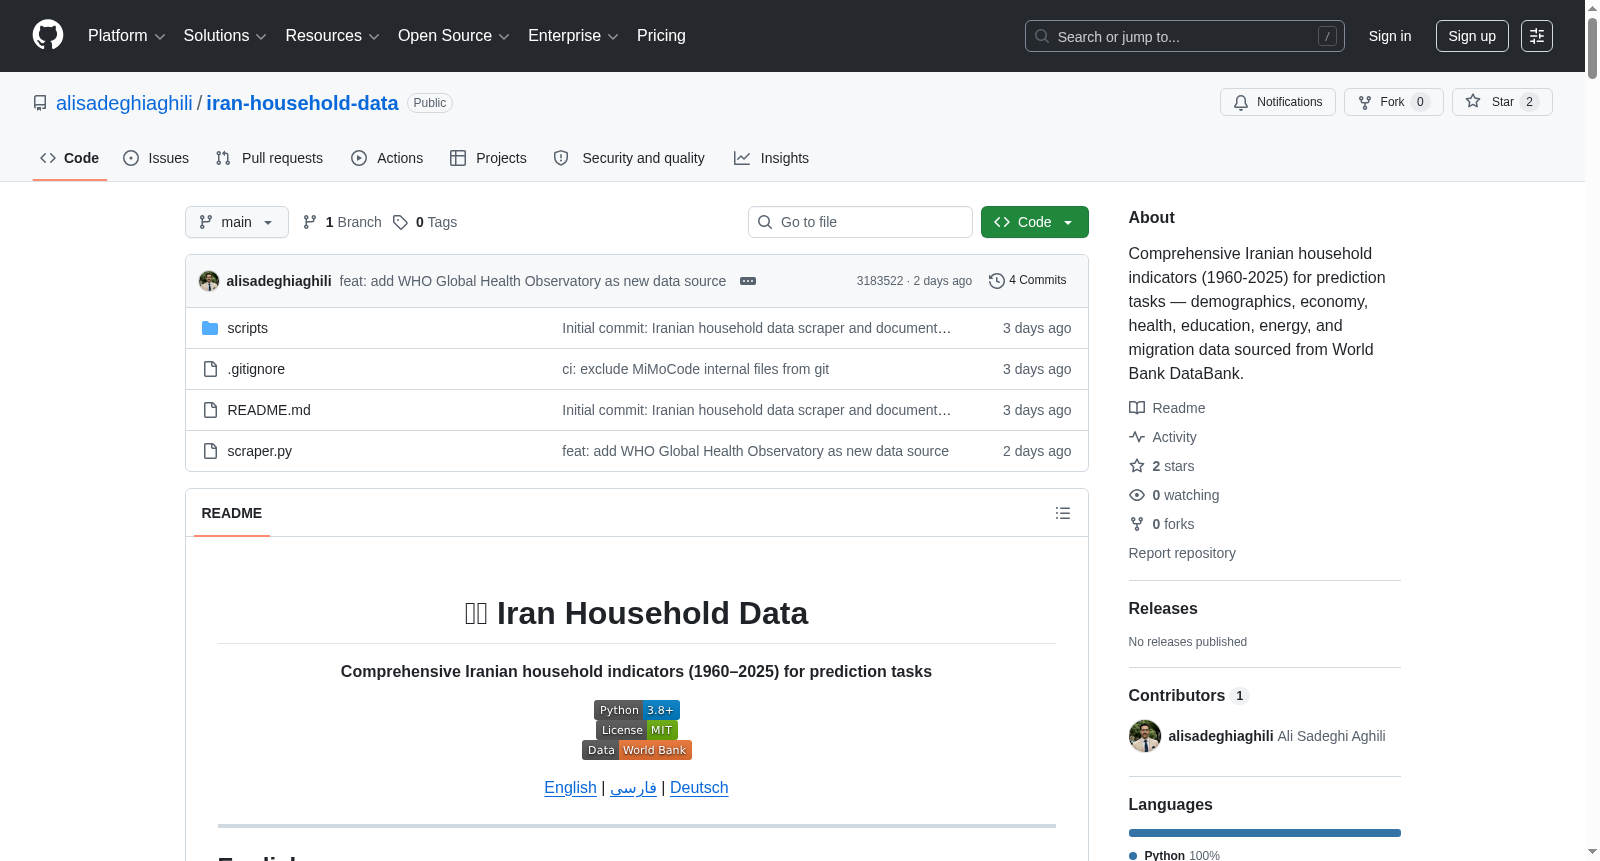Click the commit history clock icon
The width and height of the screenshot is (1600, 861).
click(x=996, y=281)
